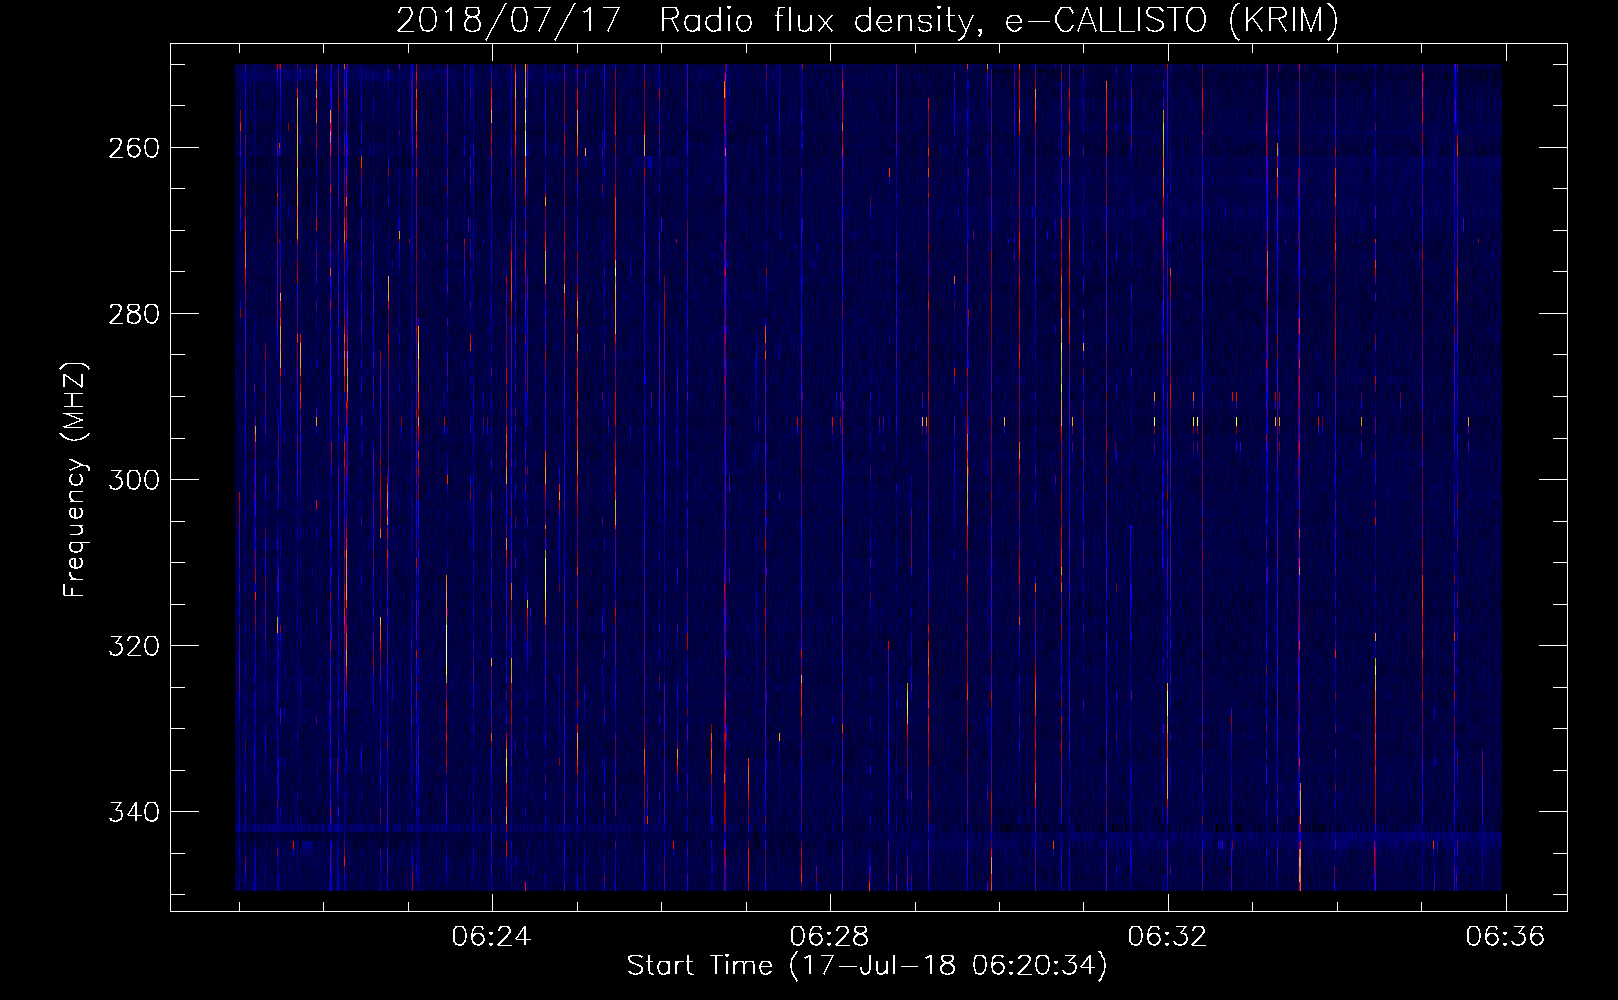Select the Frequency (MHZ) axis label
This screenshot has width=1618, height=1000.
75,479
